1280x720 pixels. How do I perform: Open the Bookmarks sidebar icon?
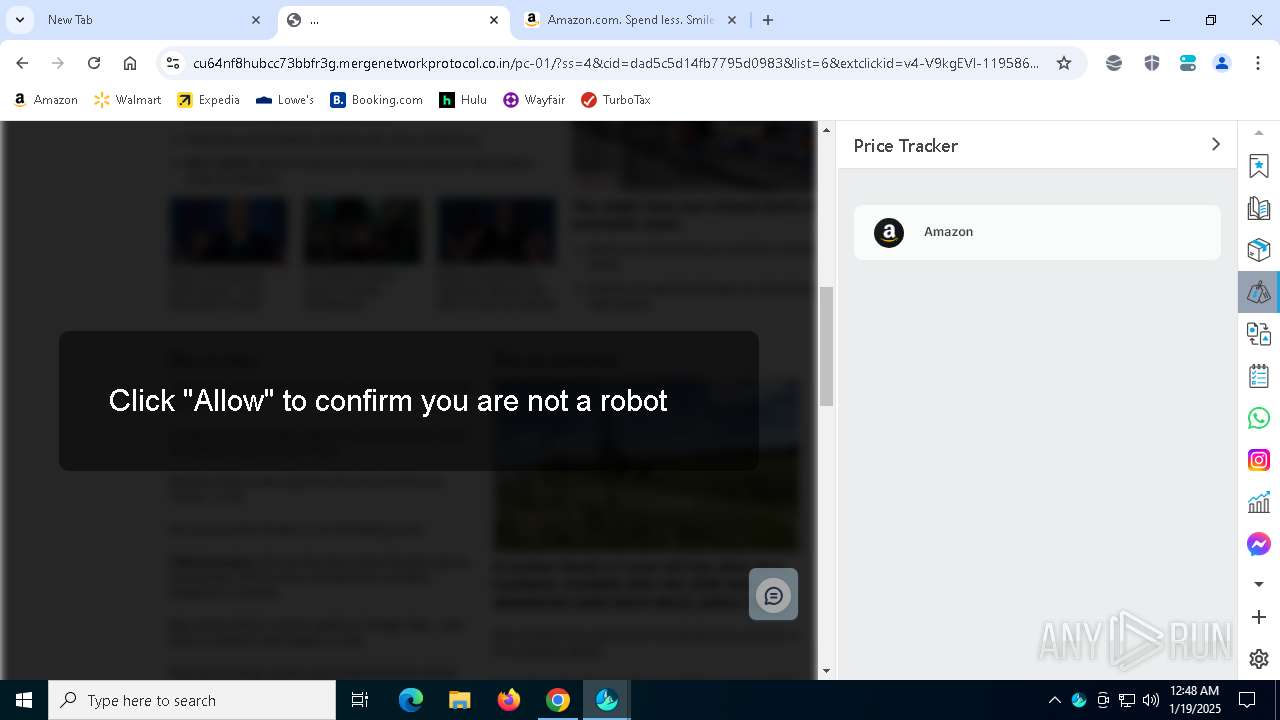(1259, 166)
